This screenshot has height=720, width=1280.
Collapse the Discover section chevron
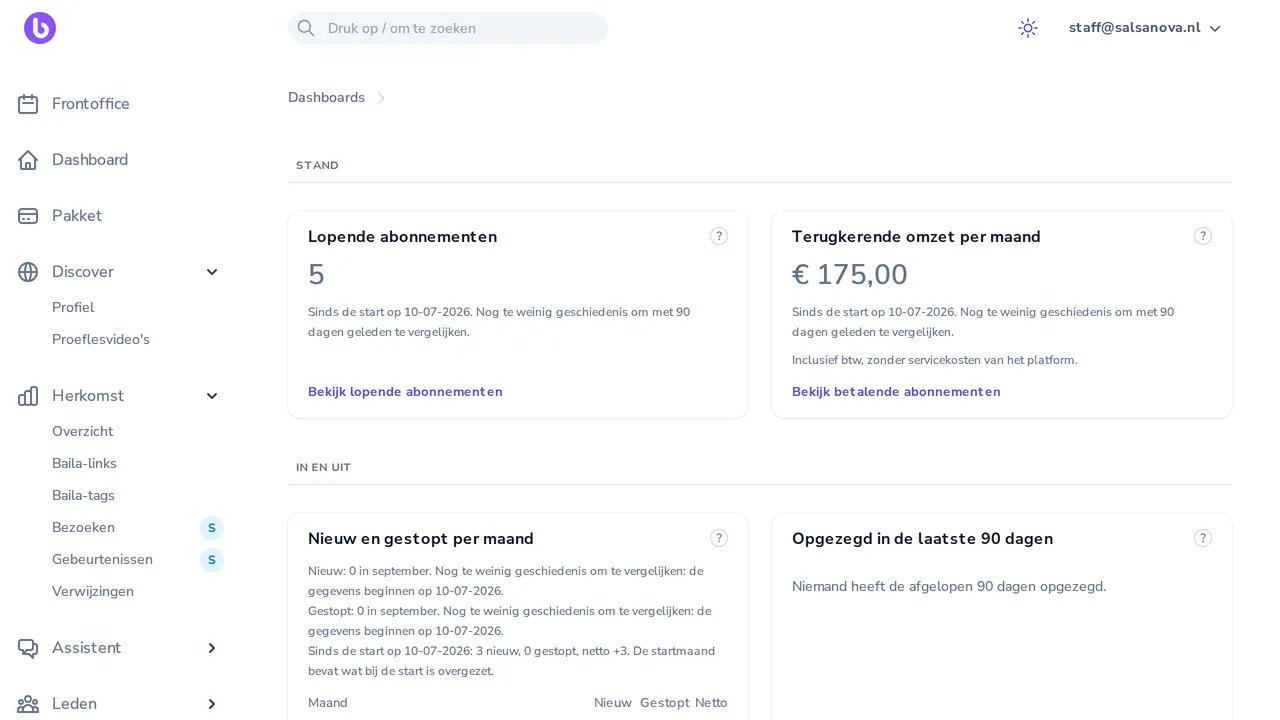tap(212, 272)
